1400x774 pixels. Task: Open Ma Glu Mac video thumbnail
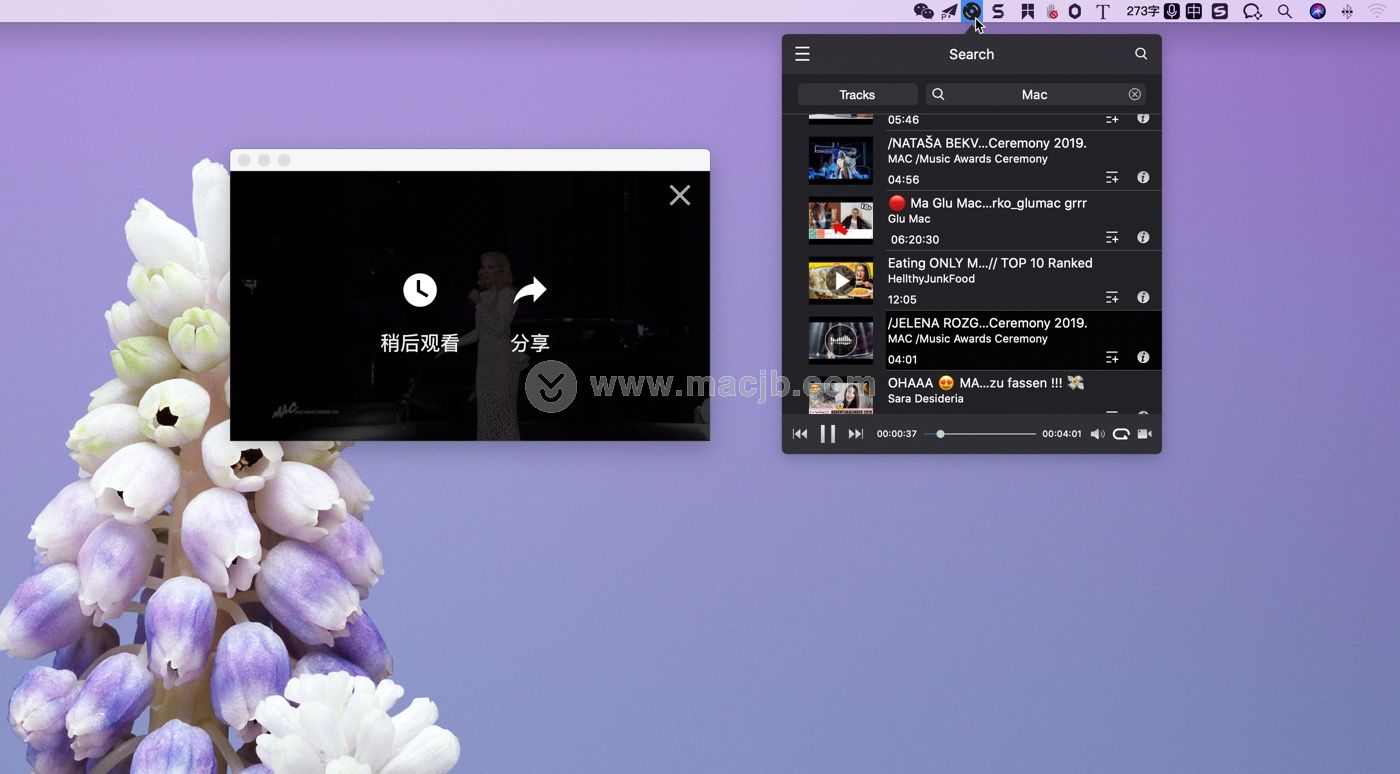coord(841,221)
